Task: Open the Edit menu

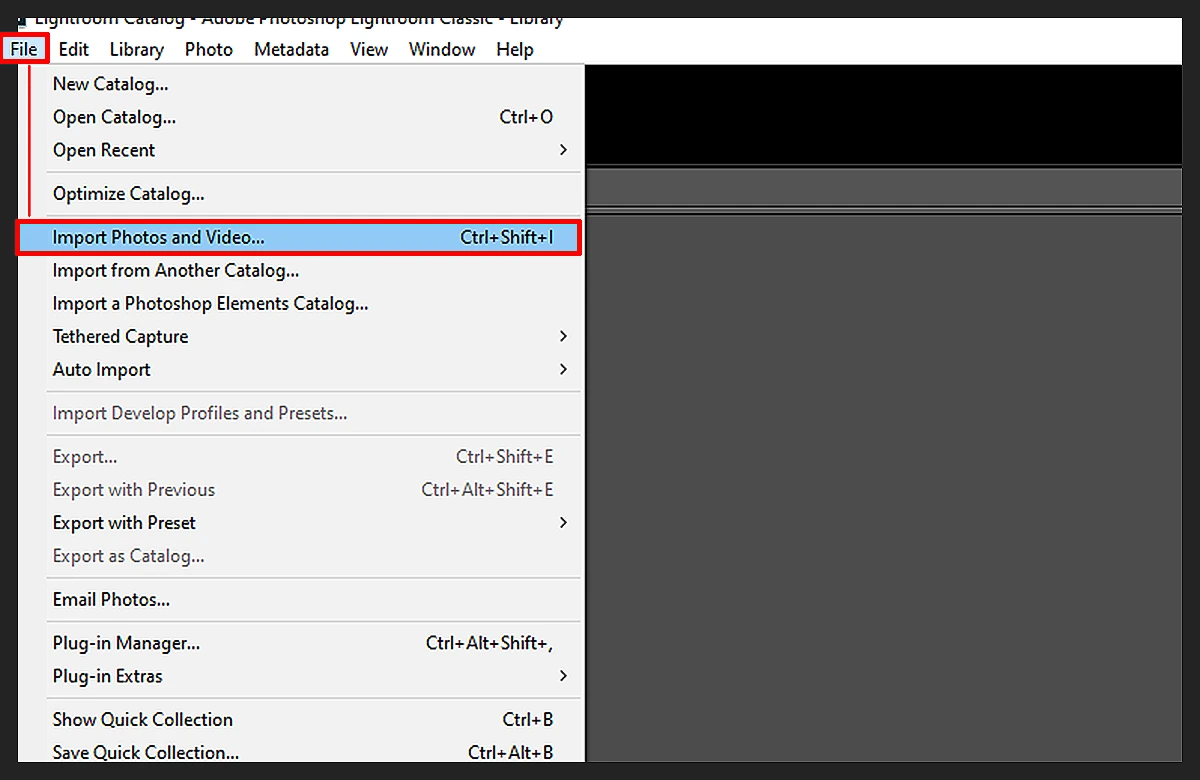Action: click(73, 49)
